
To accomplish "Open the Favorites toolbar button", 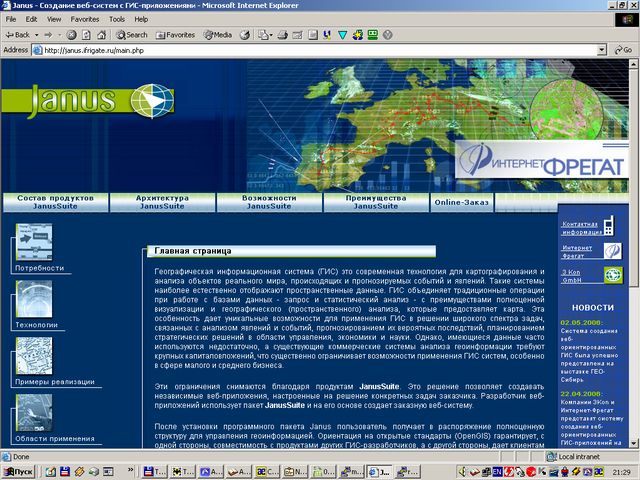I will pos(175,35).
